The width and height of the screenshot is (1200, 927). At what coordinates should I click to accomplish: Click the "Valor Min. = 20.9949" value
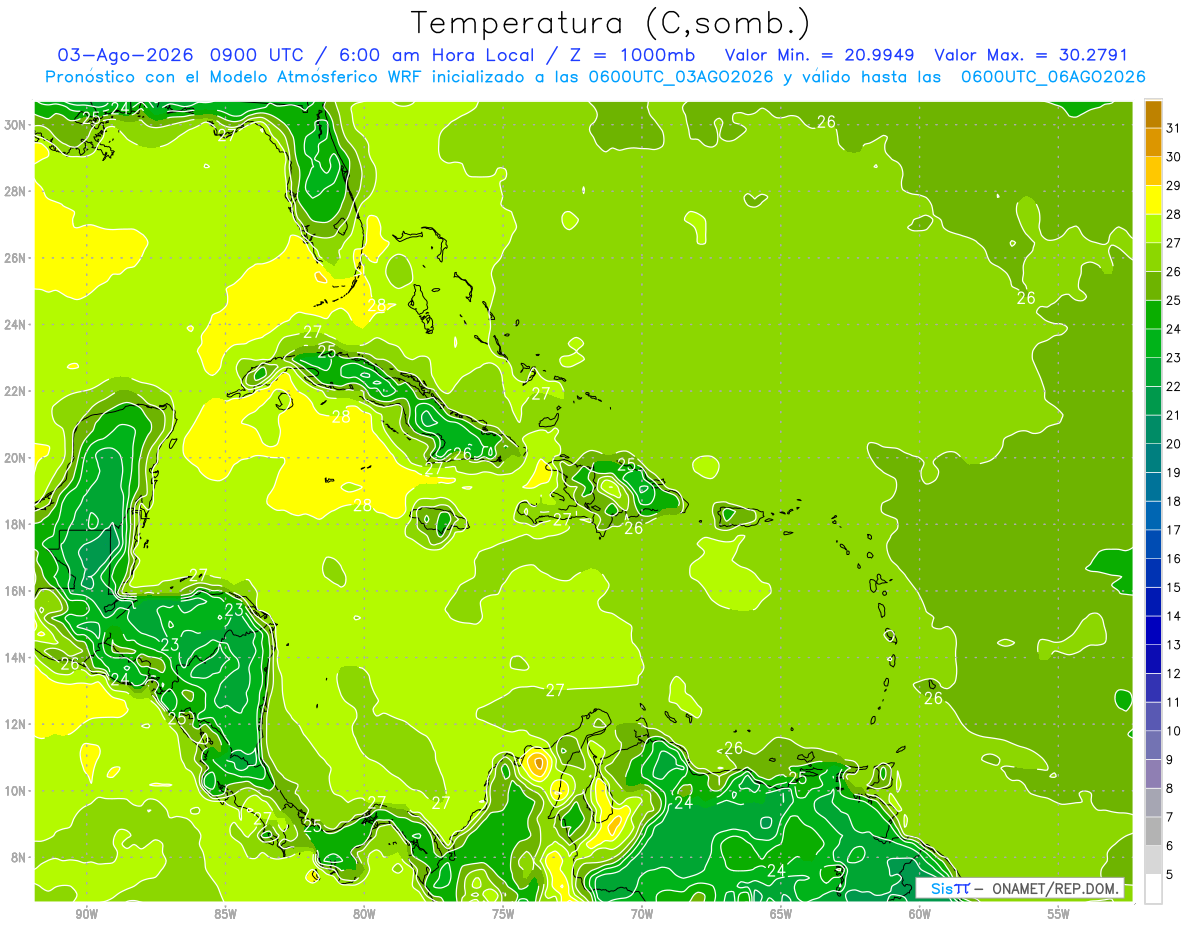[x=820, y=55]
